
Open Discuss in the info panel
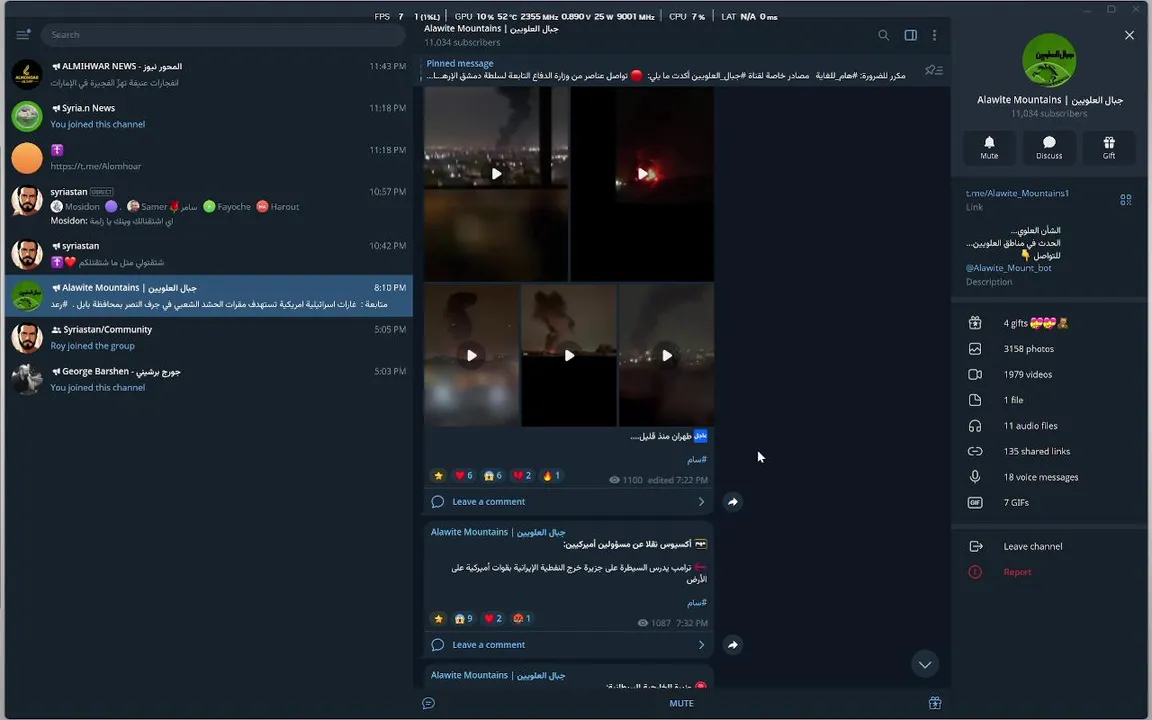click(x=1048, y=148)
